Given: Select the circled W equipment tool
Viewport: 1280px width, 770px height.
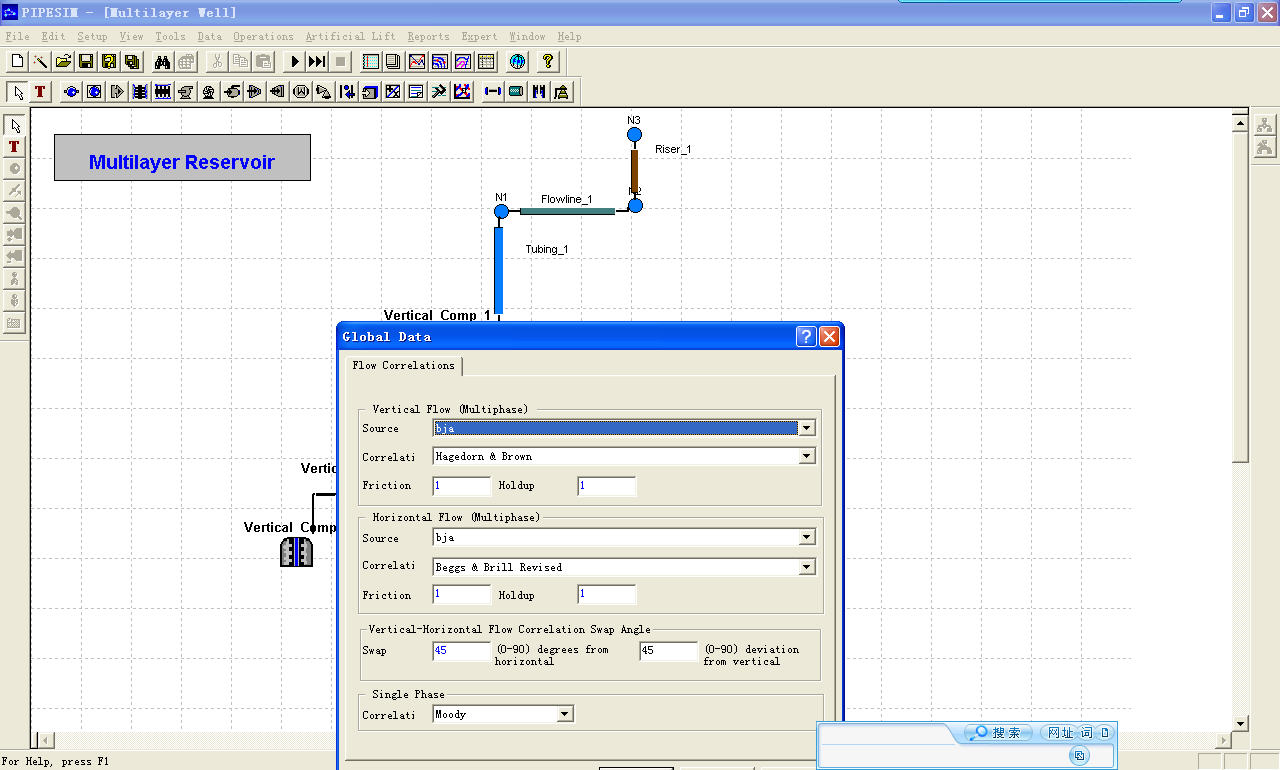Looking at the screenshot, I should tap(300, 92).
